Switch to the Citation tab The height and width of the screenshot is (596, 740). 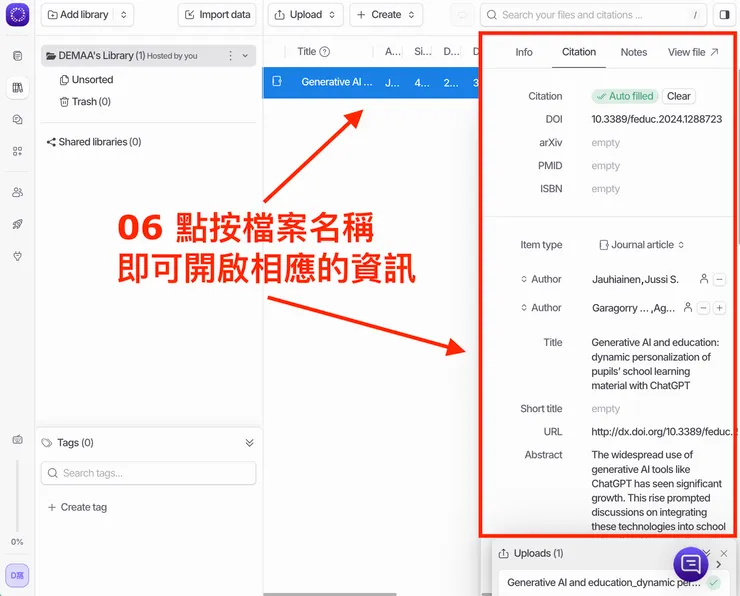click(579, 52)
